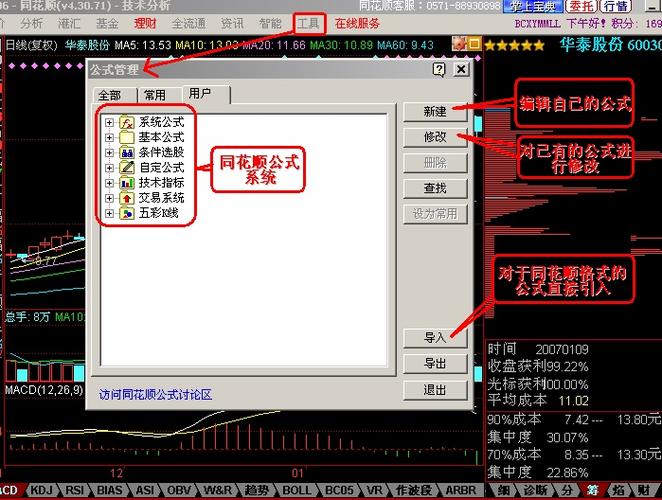The width and height of the screenshot is (662, 500).
Task: Select the 筹 tab in the right panel
Action: pos(593,490)
